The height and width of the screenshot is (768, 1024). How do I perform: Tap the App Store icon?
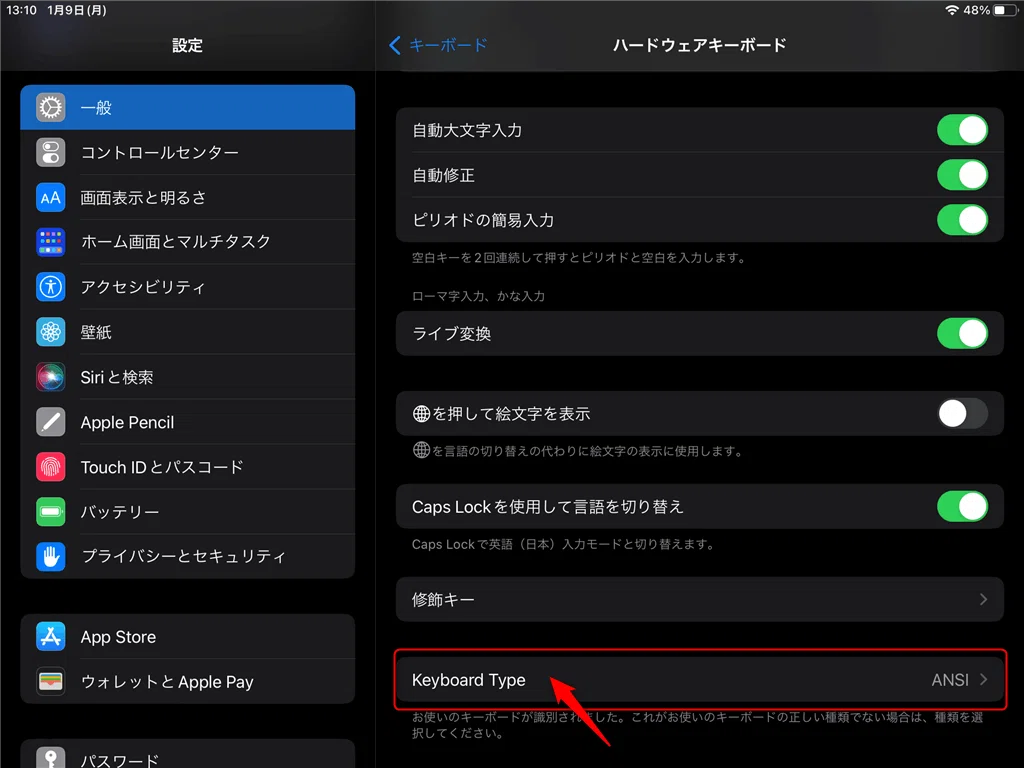click(x=51, y=637)
